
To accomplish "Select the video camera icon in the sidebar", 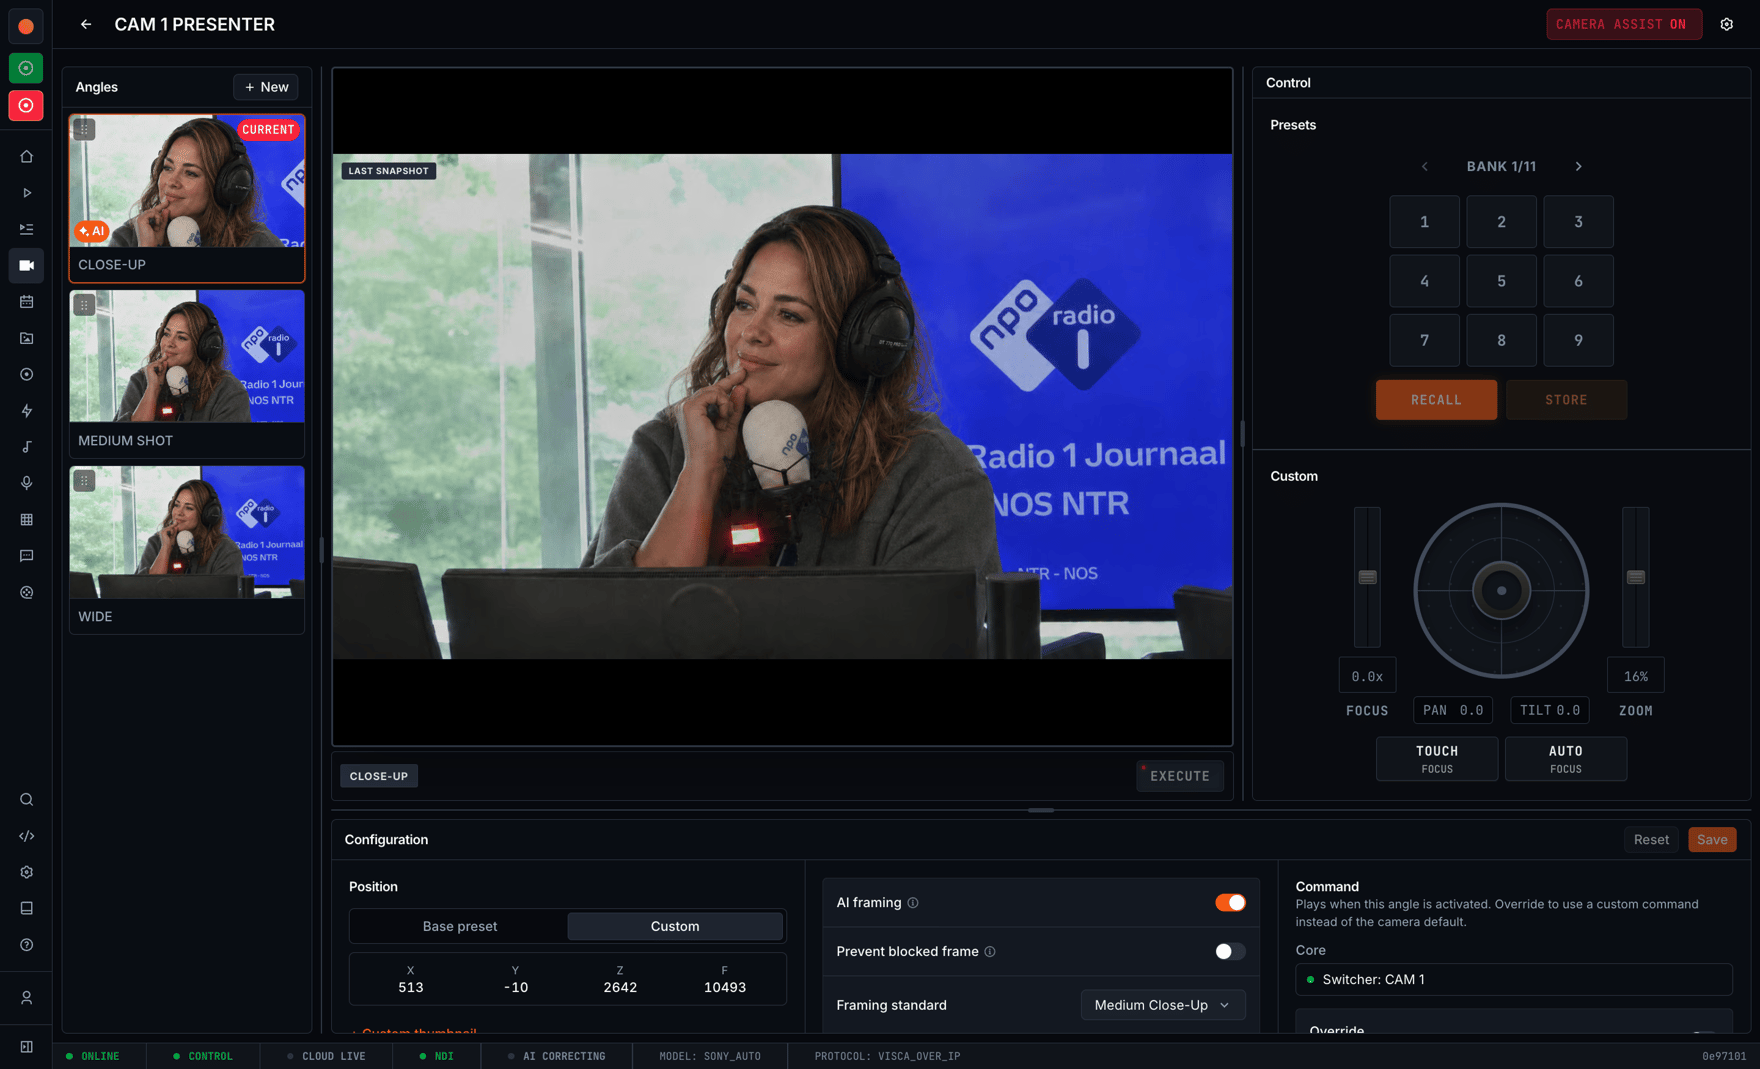I will coord(27,265).
